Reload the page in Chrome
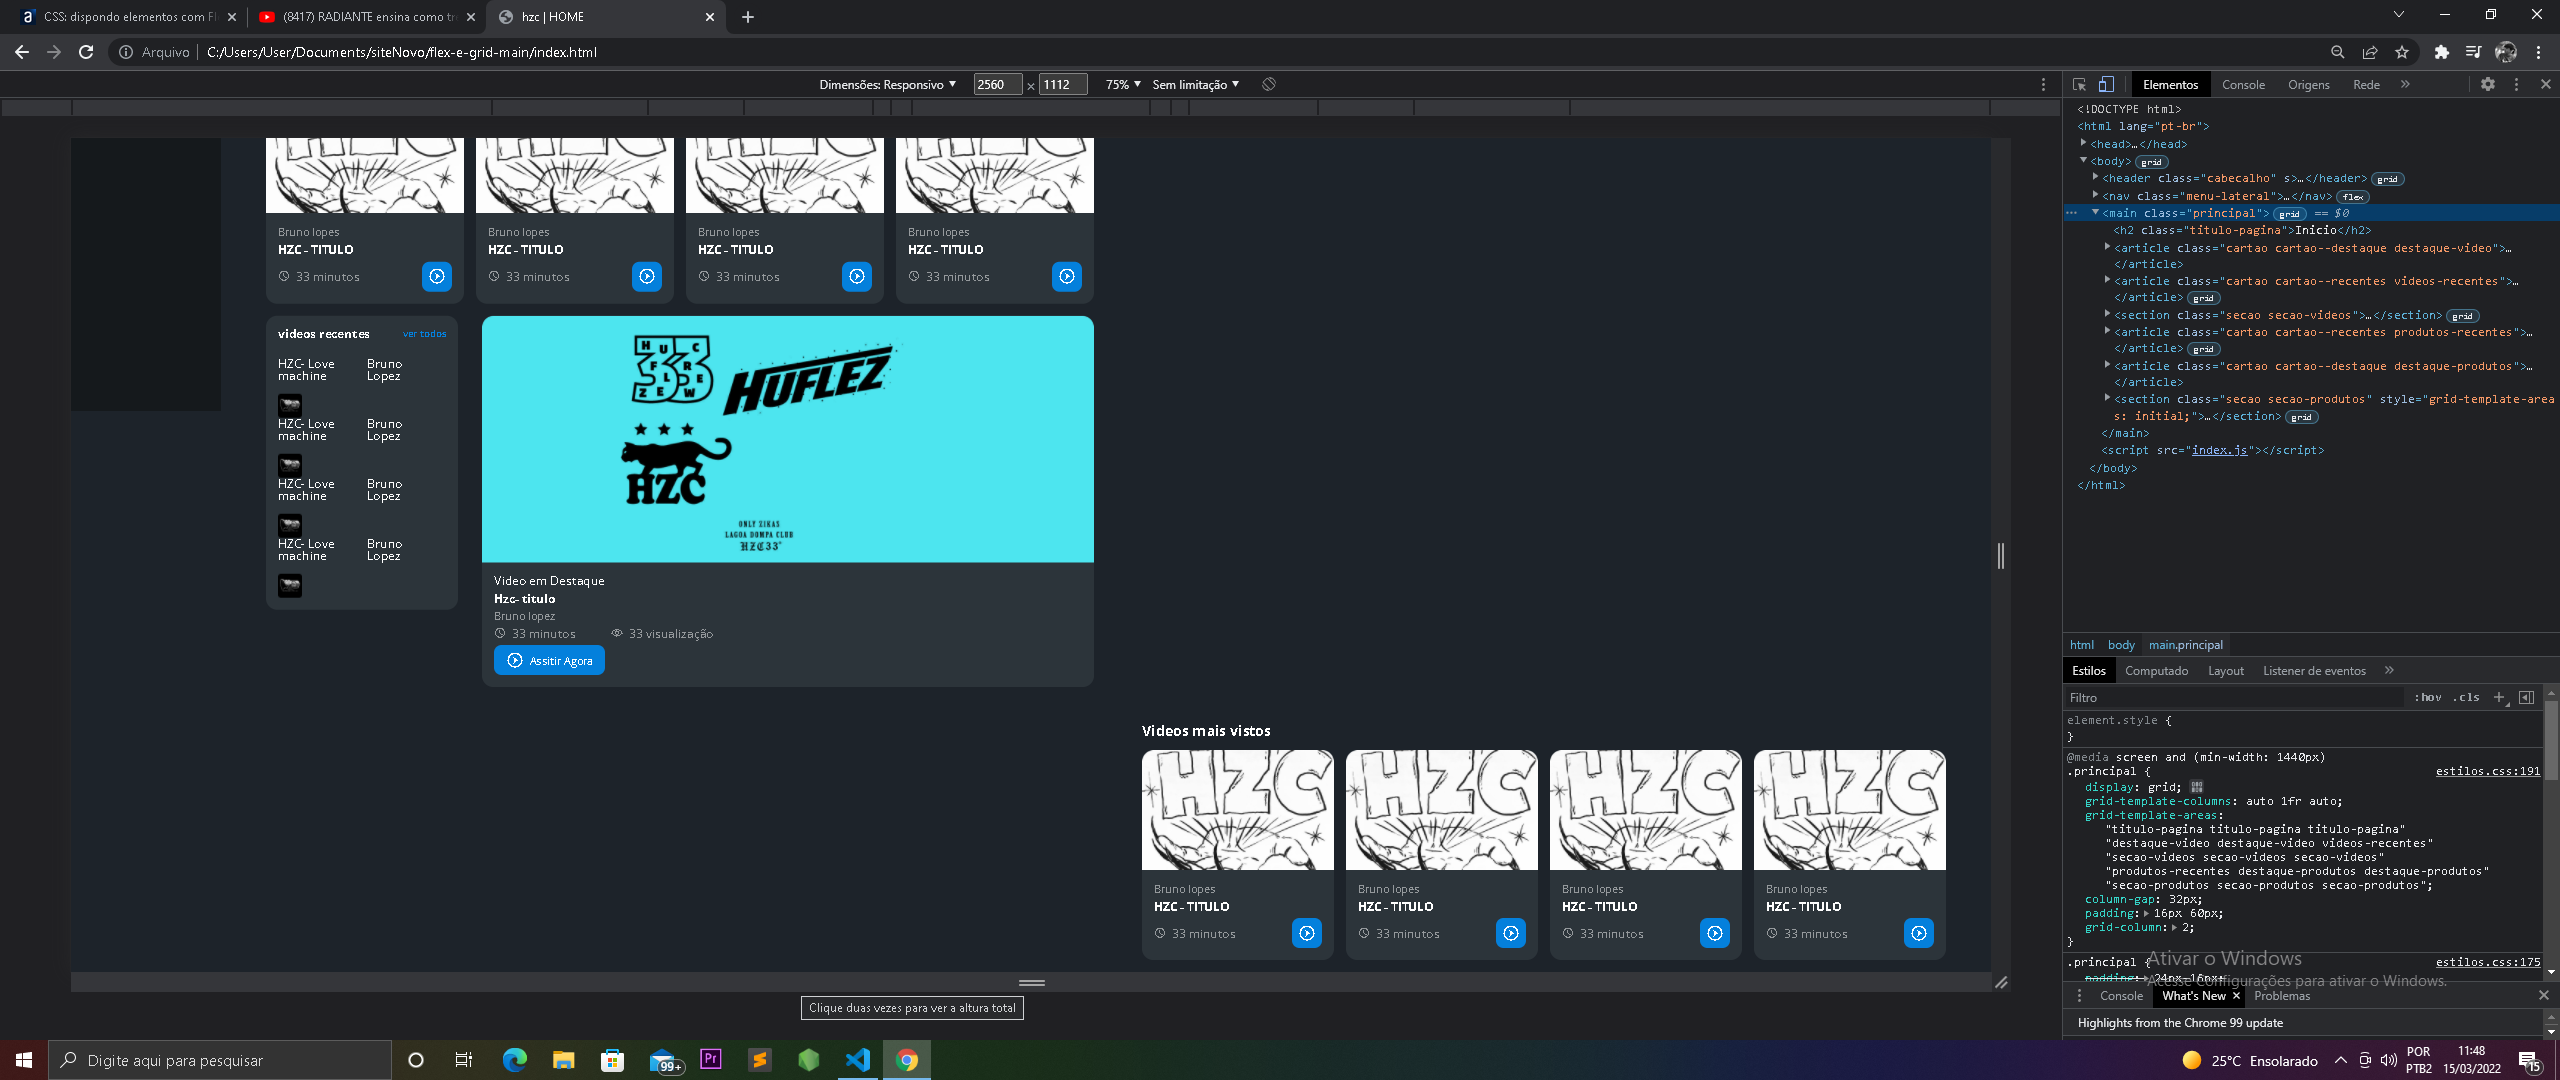The height and width of the screenshot is (1080, 2560). click(x=86, y=52)
